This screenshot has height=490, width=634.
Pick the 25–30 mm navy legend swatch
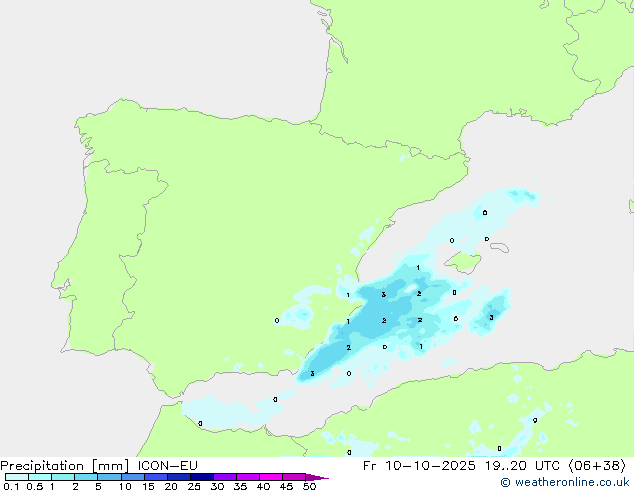pos(202,477)
